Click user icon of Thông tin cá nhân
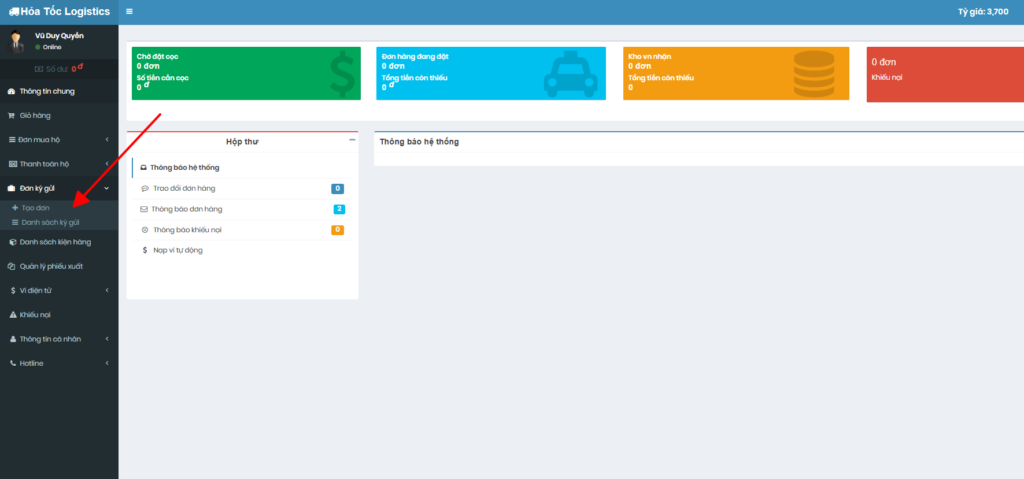Viewport: 1024px width, 479px height. [13, 339]
